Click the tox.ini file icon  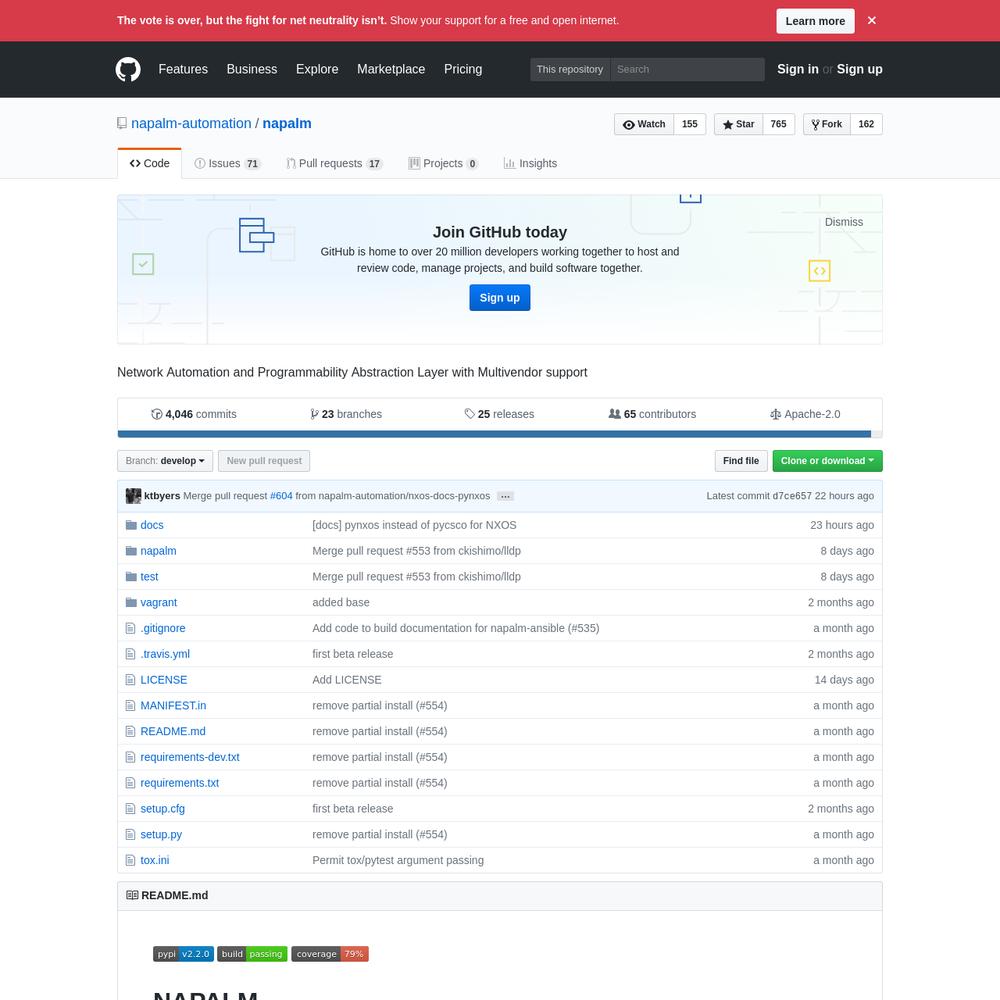coord(131,860)
